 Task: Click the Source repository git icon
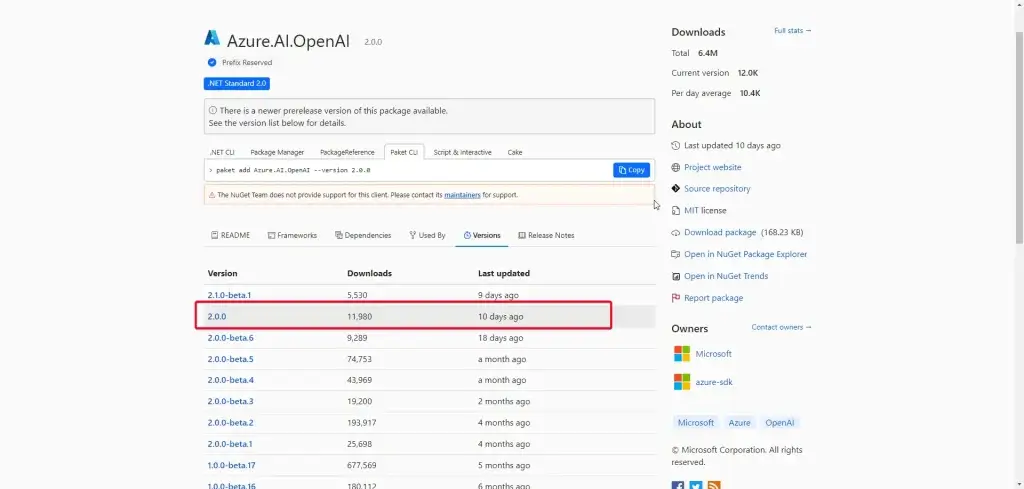[676, 189]
